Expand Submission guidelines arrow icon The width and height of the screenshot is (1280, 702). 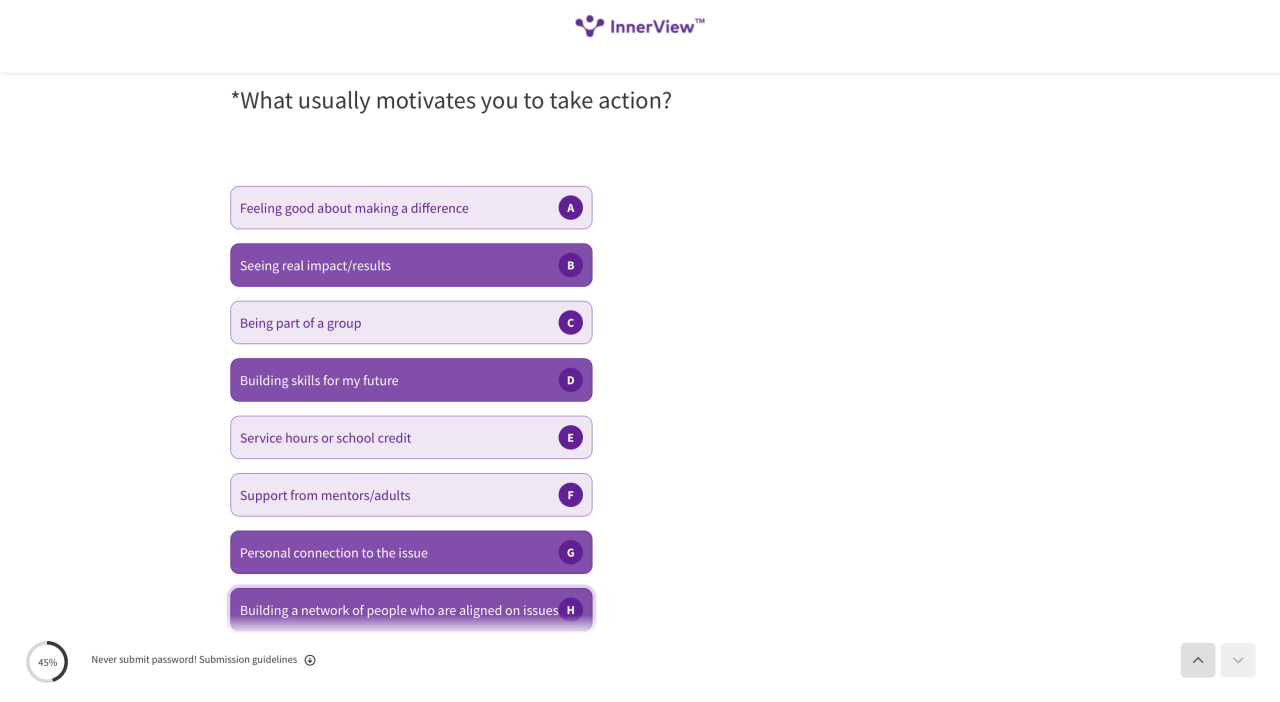click(x=310, y=660)
